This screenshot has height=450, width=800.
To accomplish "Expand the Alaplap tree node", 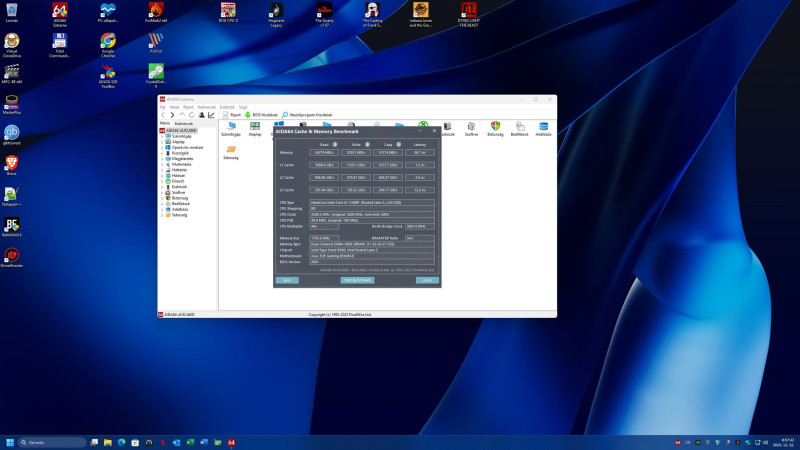I will 164,142.
